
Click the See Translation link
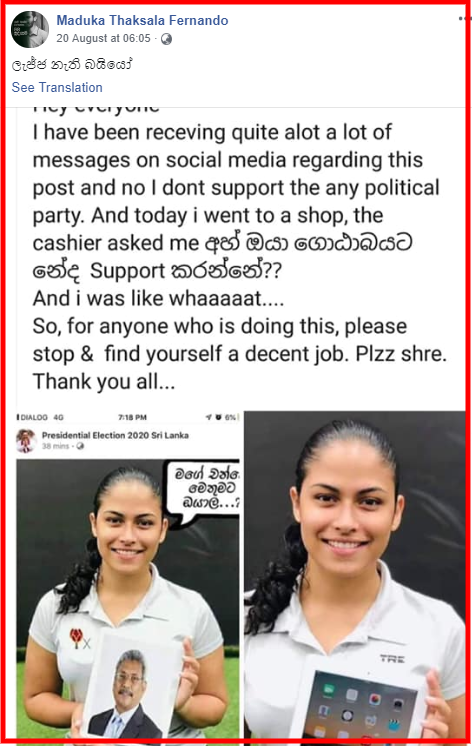57,88
